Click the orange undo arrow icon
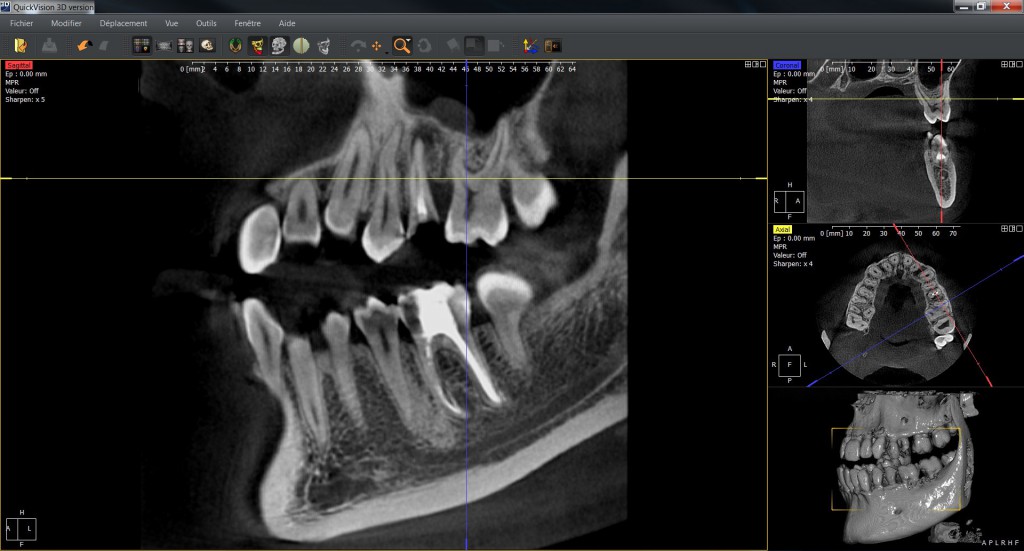The width and height of the screenshot is (1024, 551). [x=84, y=45]
